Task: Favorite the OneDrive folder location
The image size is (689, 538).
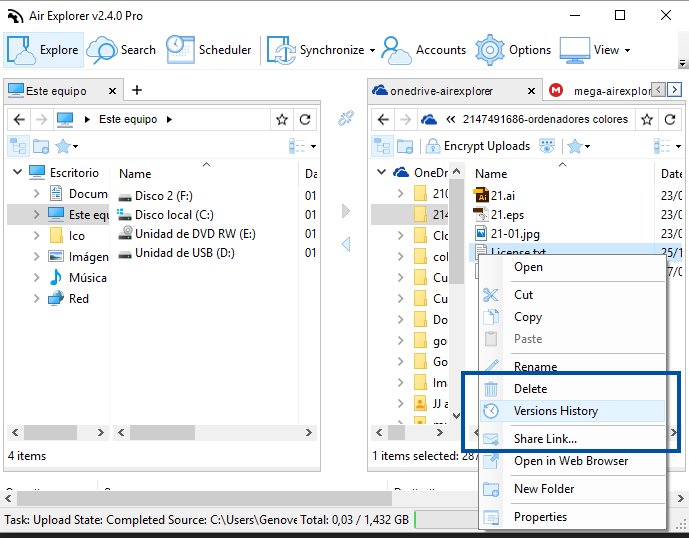Action: 647,119
